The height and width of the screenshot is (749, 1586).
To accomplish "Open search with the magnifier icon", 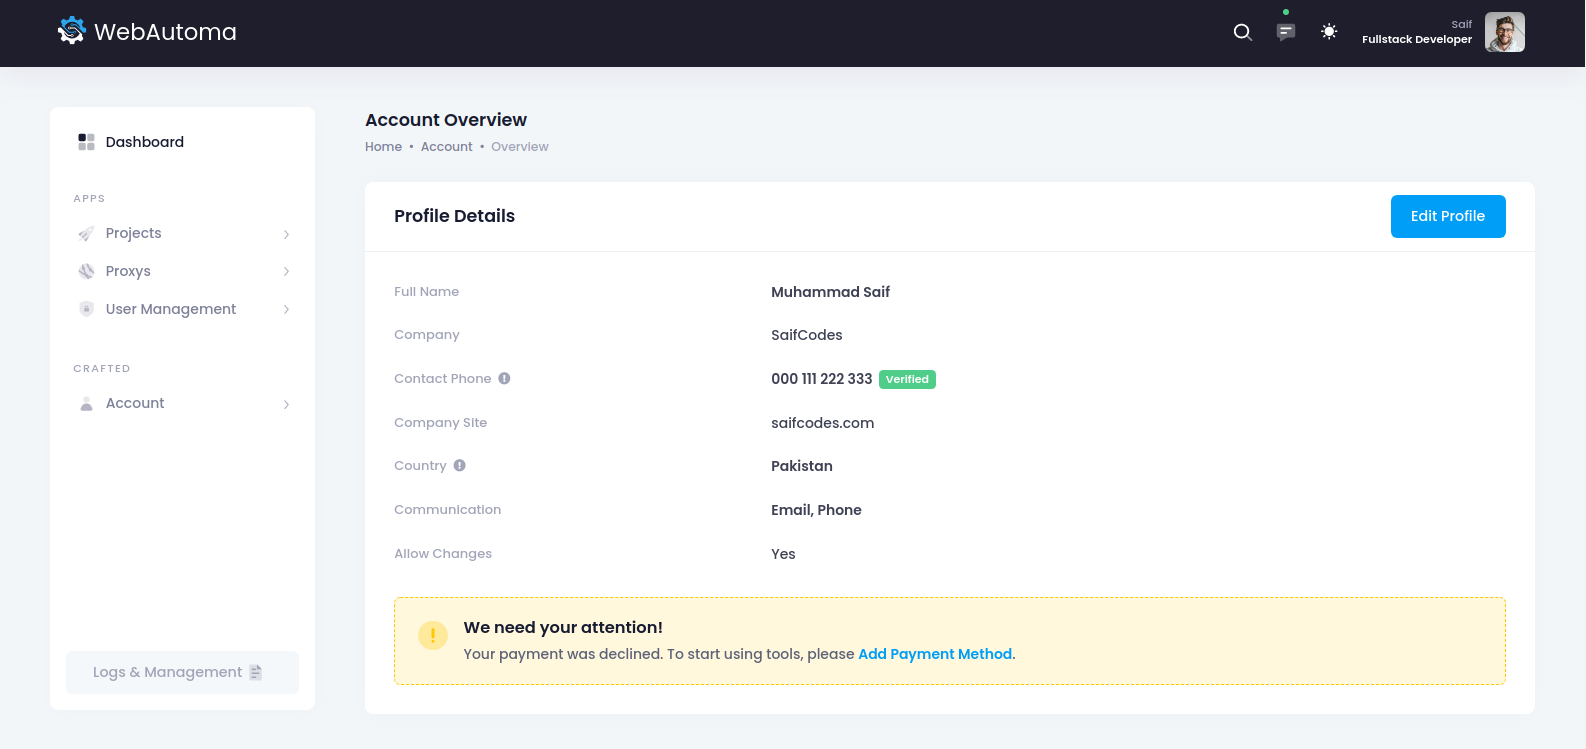I will coord(1242,32).
